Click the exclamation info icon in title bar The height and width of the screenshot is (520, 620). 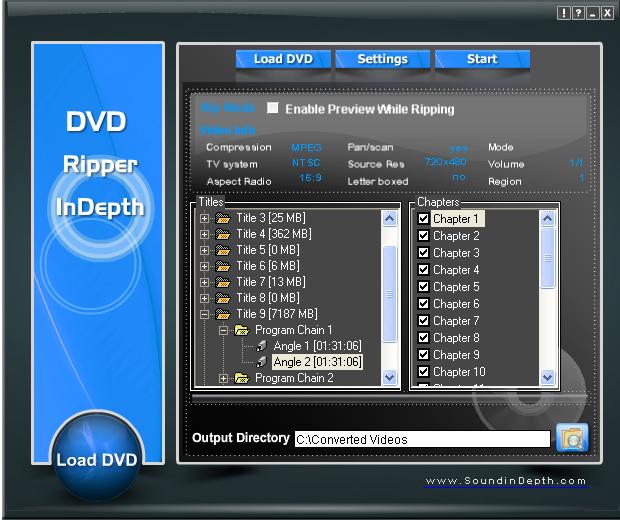click(x=563, y=13)
